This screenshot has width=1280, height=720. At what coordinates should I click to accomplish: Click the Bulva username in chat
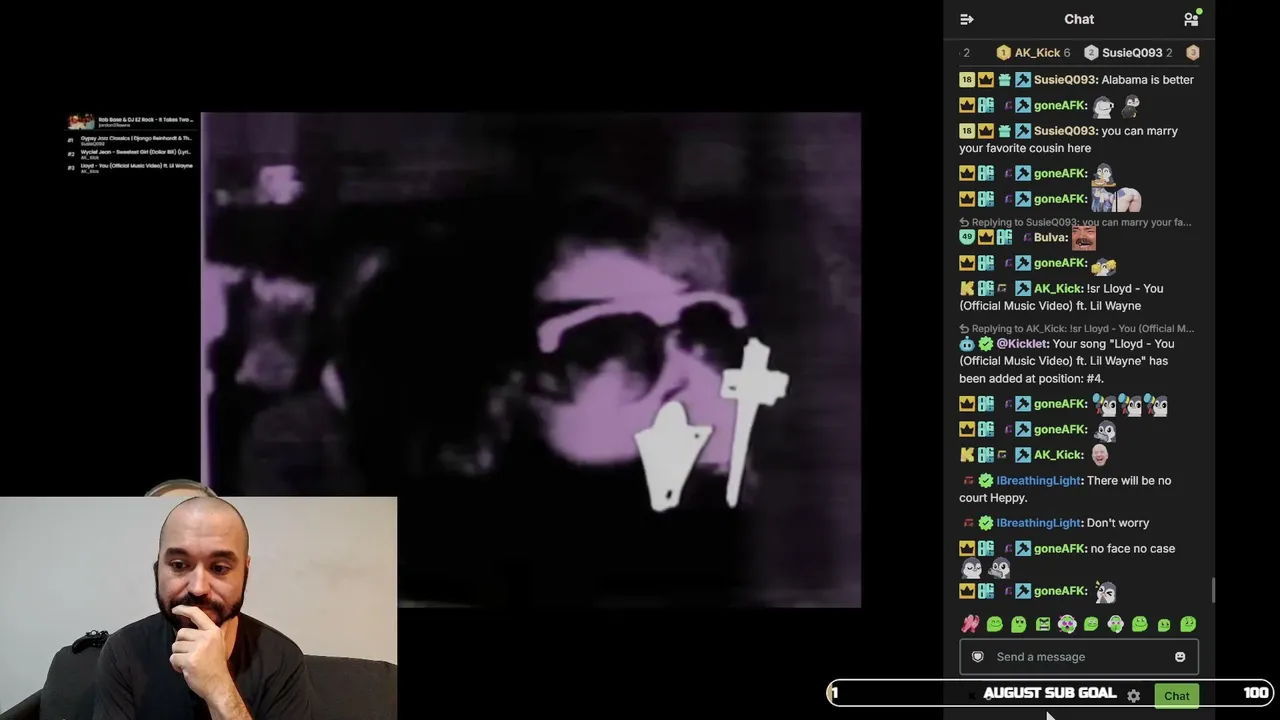[x=1050, y=238]
